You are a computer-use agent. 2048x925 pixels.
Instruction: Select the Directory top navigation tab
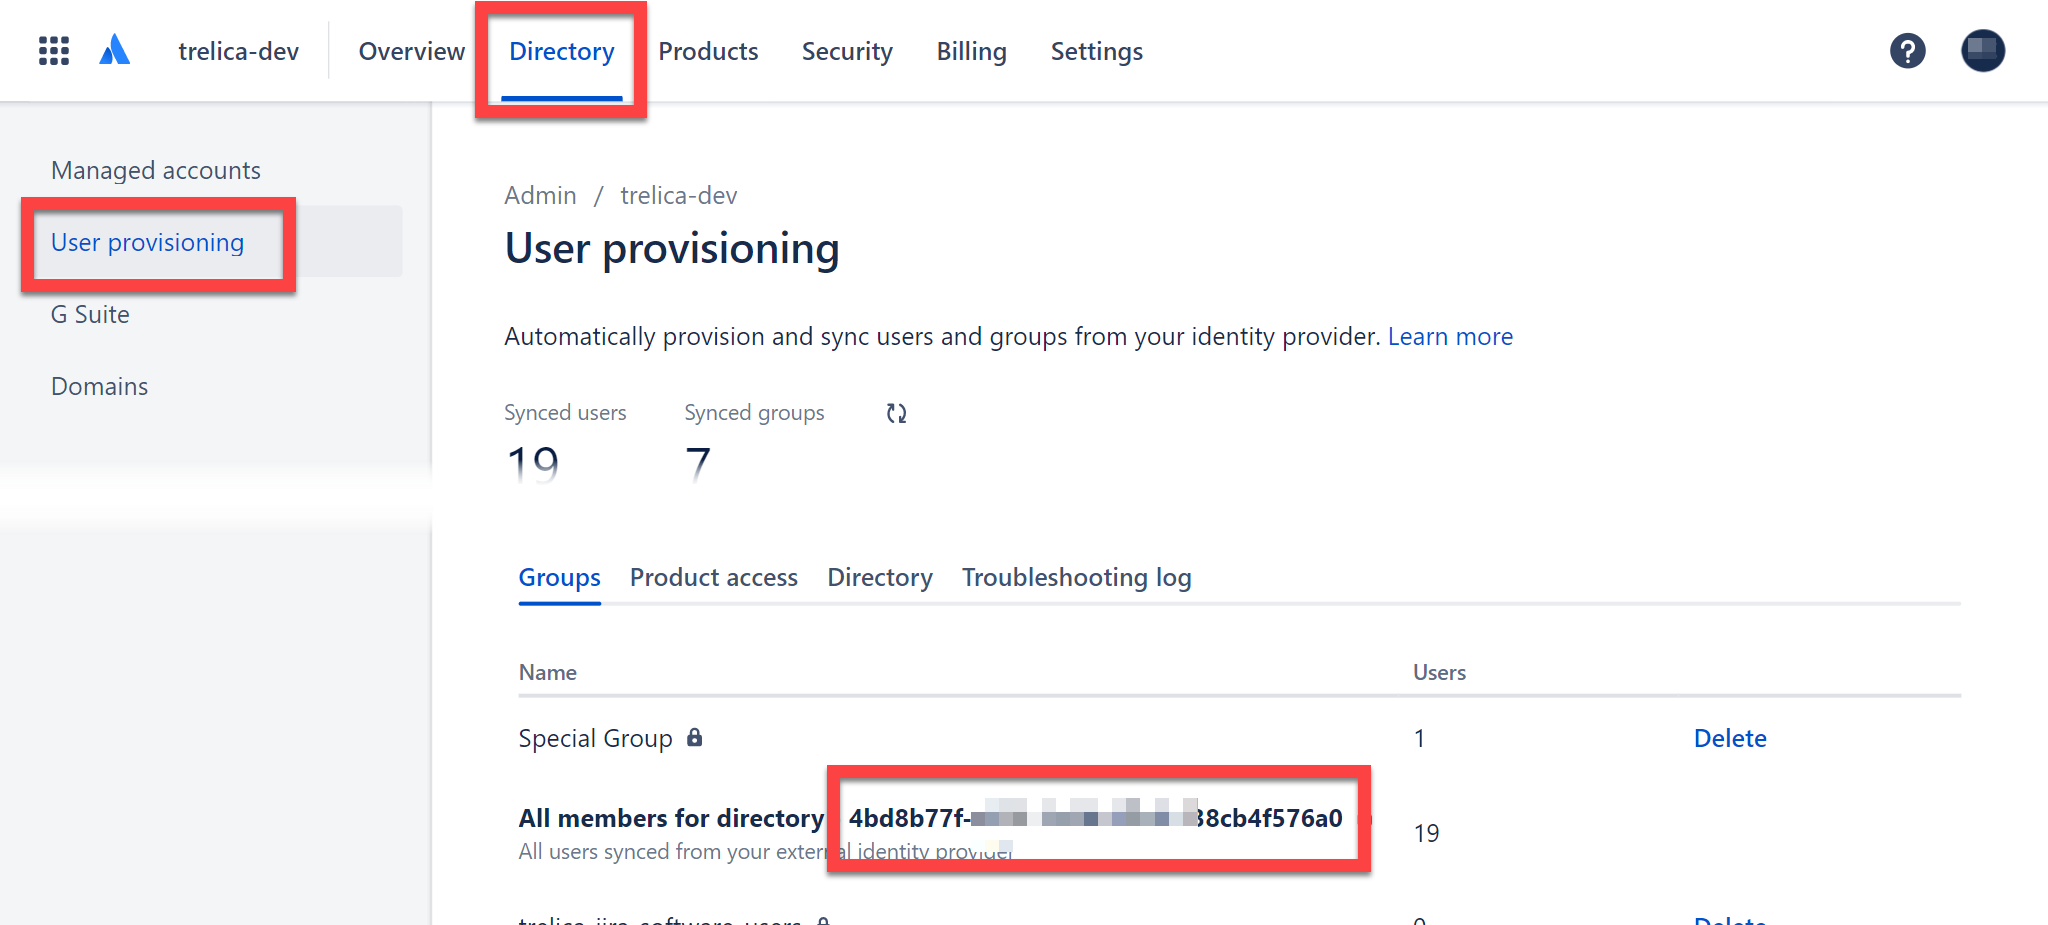[x=561, y=51]
